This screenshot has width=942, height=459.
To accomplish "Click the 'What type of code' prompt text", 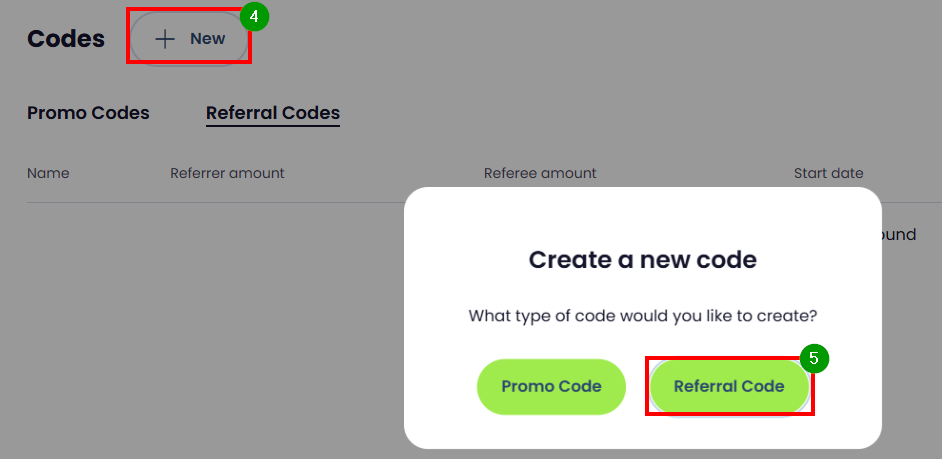I will (x=642, y=316).
